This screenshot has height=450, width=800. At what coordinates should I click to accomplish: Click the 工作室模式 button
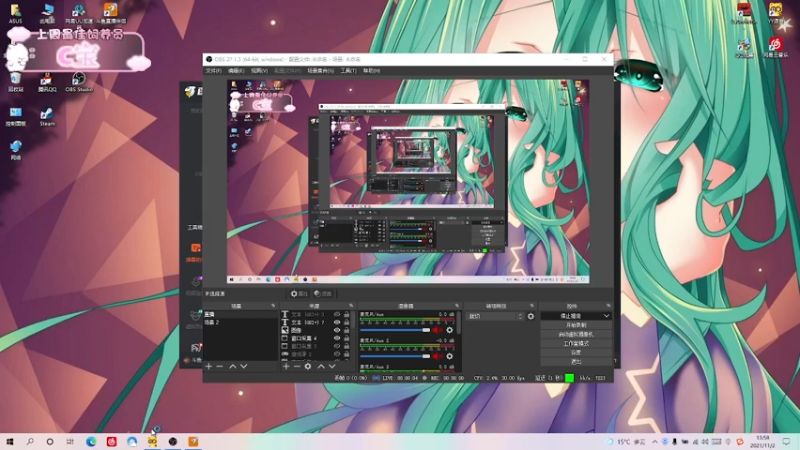coord(576,343)
